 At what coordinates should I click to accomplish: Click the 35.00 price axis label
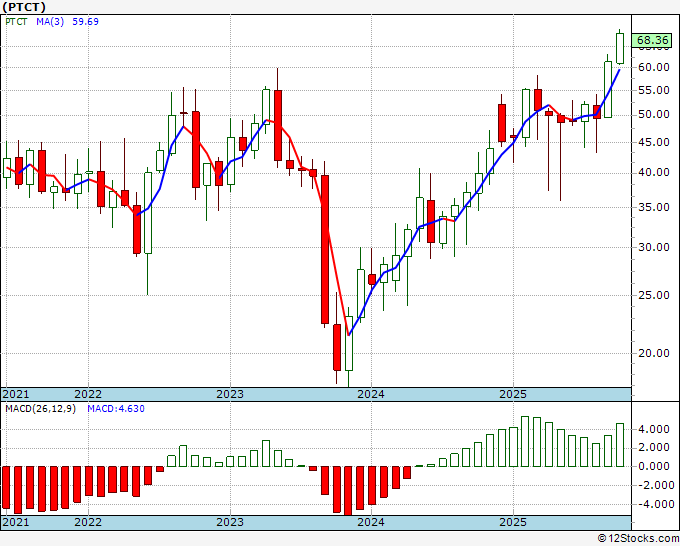[x=654, y=207]
